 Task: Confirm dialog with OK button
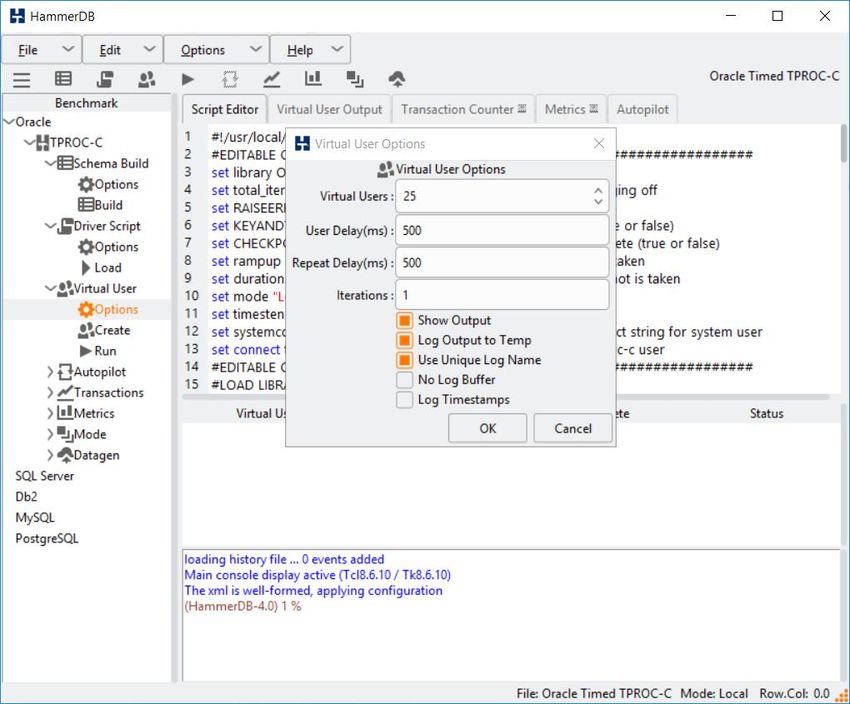(x=487, y=429)
